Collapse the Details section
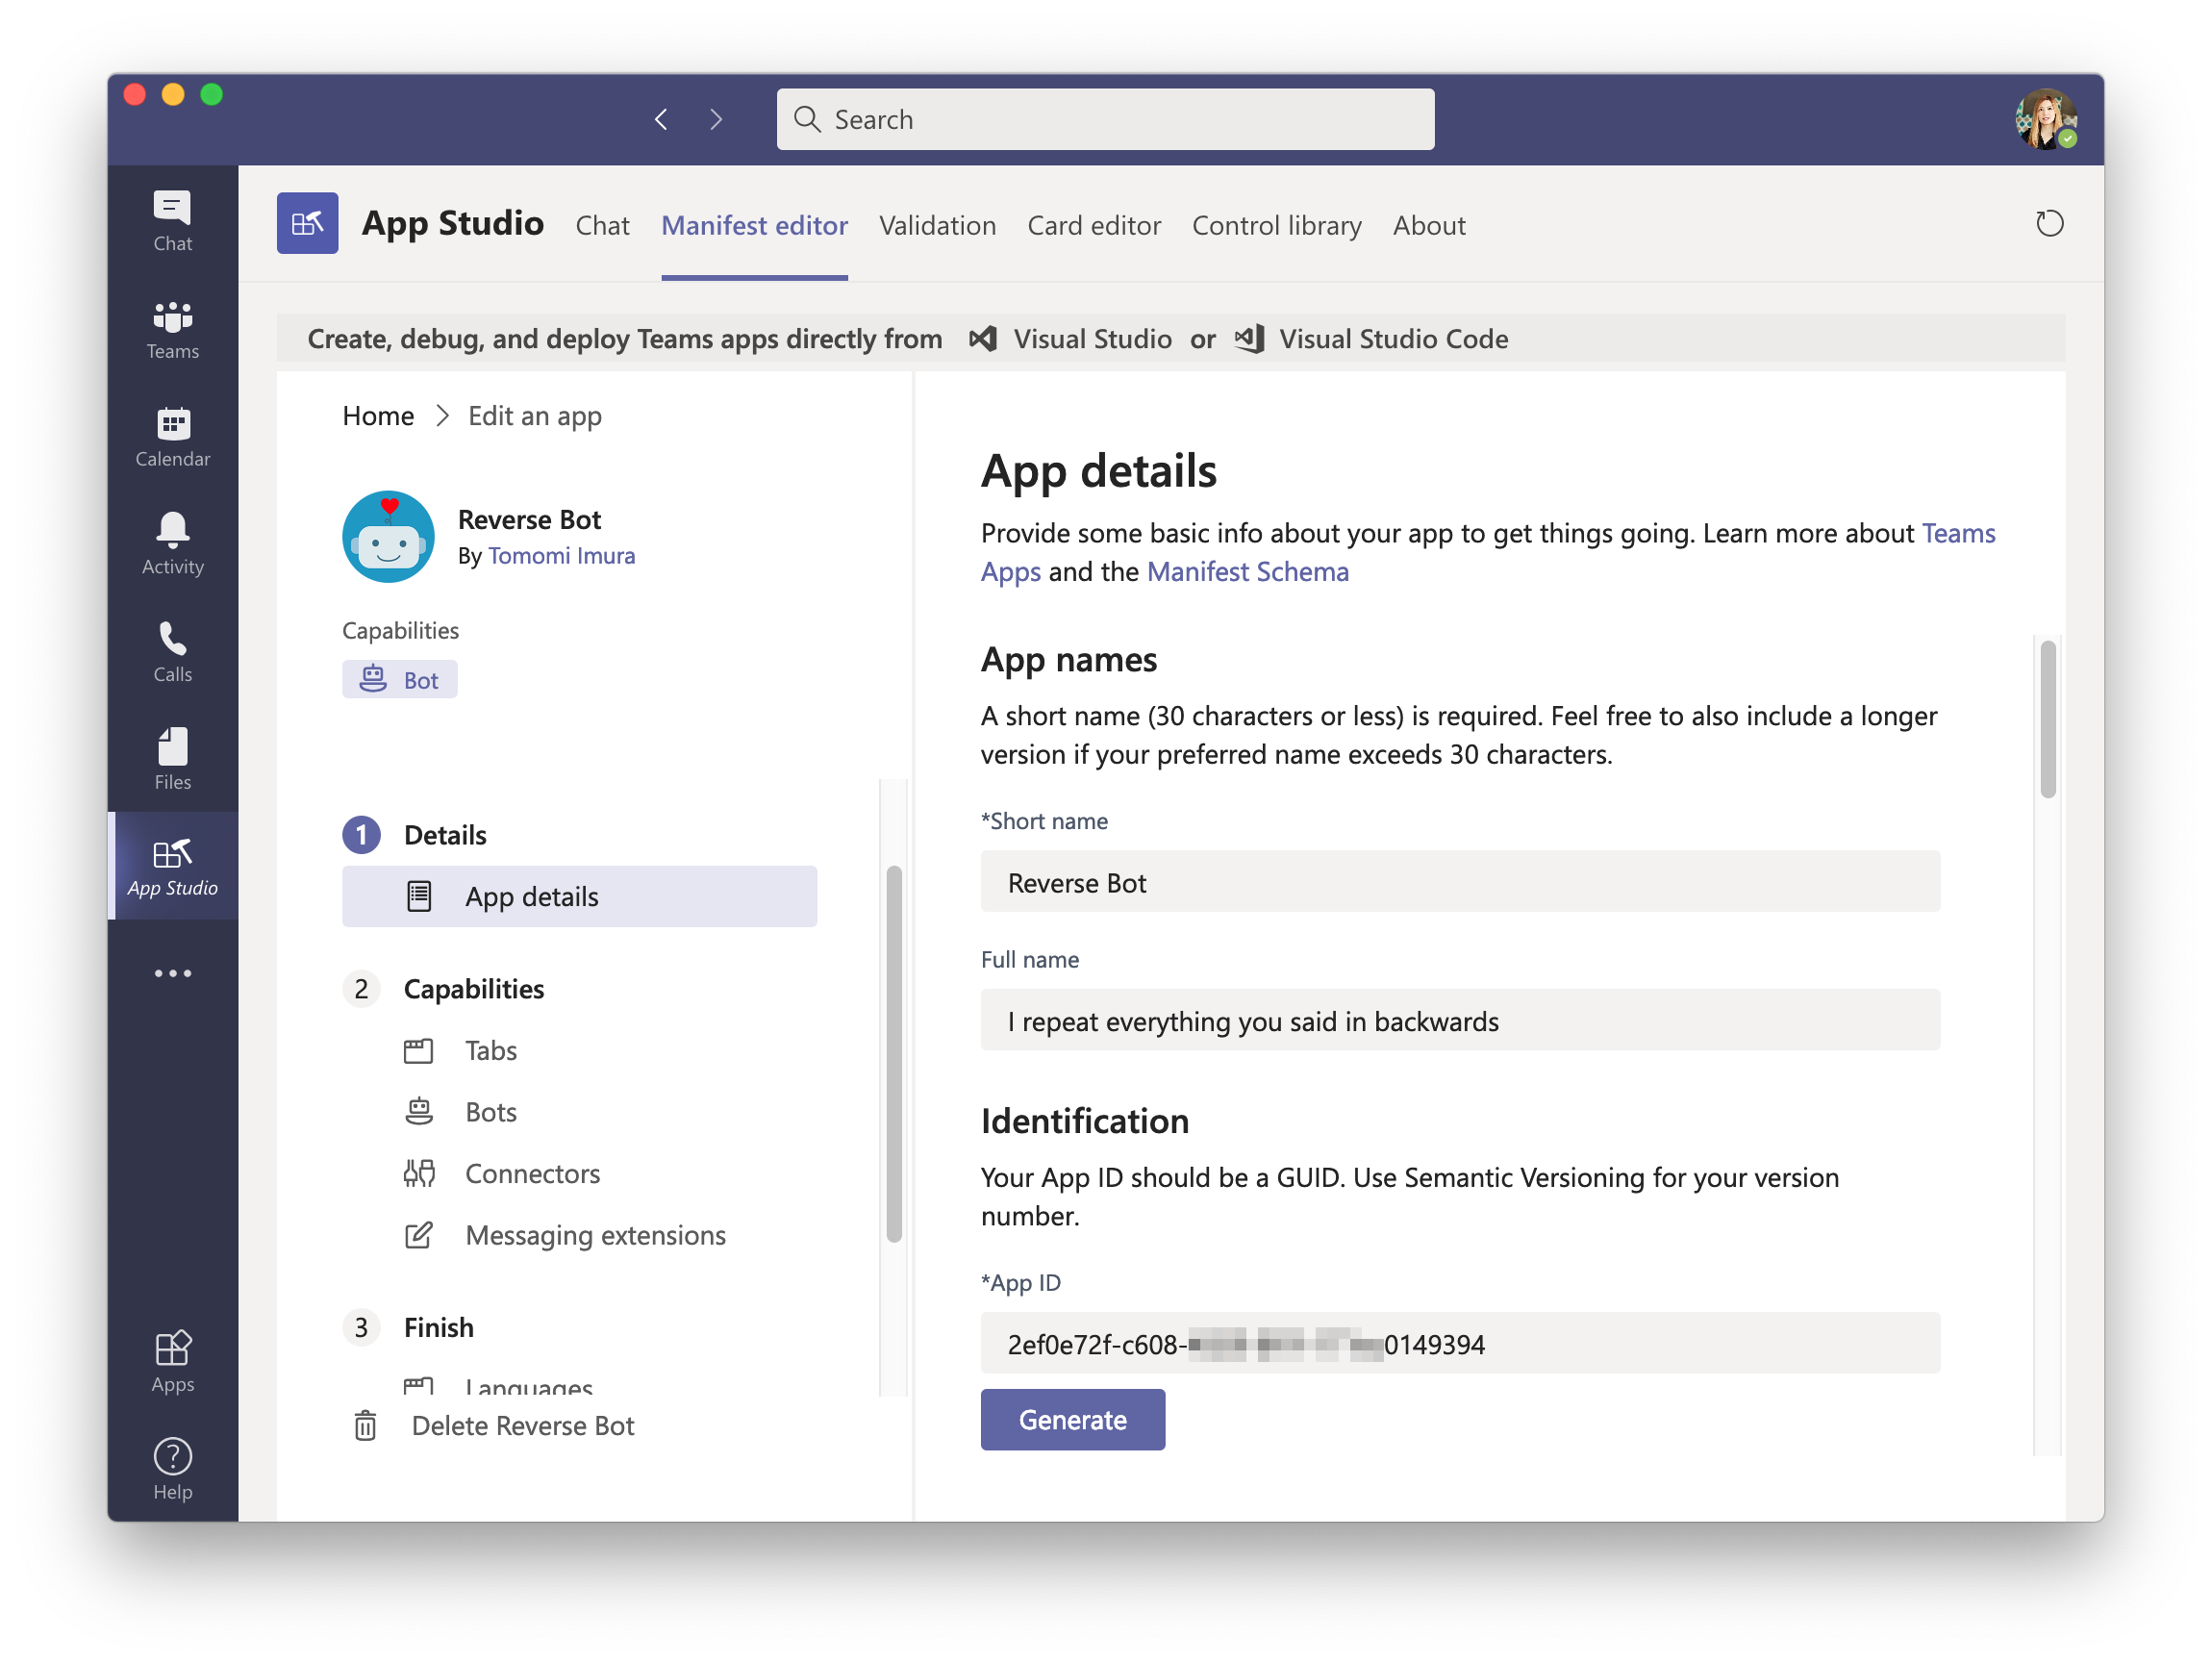Screen dimensions: 2212x1664 [444, 834]
